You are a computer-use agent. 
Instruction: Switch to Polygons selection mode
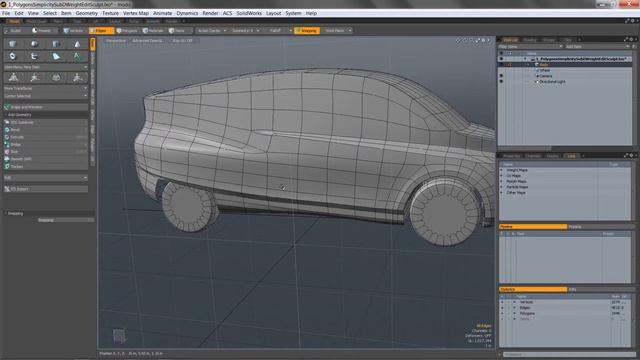[x=127, y=31]
